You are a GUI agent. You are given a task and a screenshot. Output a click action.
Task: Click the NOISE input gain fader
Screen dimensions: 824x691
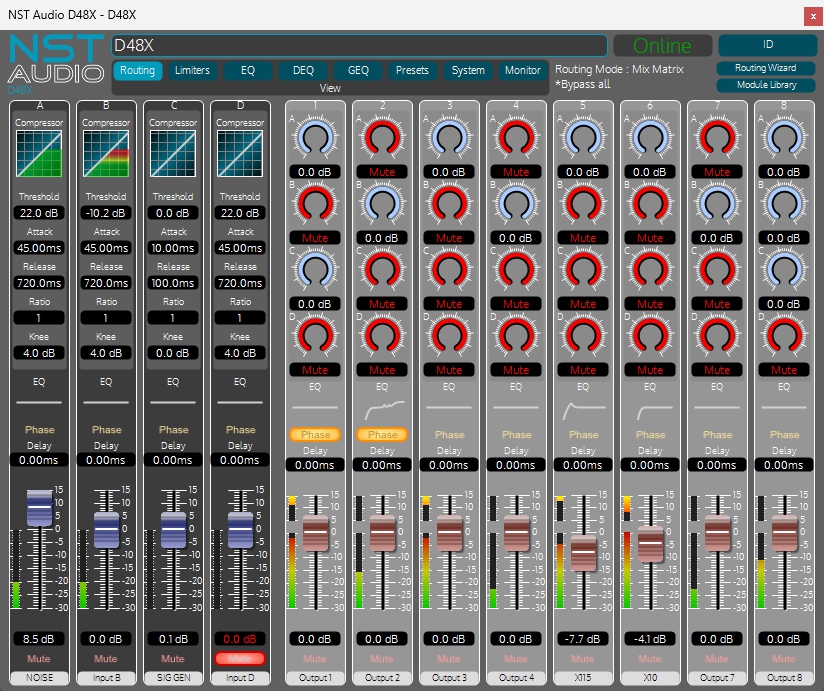pos(39,508)
